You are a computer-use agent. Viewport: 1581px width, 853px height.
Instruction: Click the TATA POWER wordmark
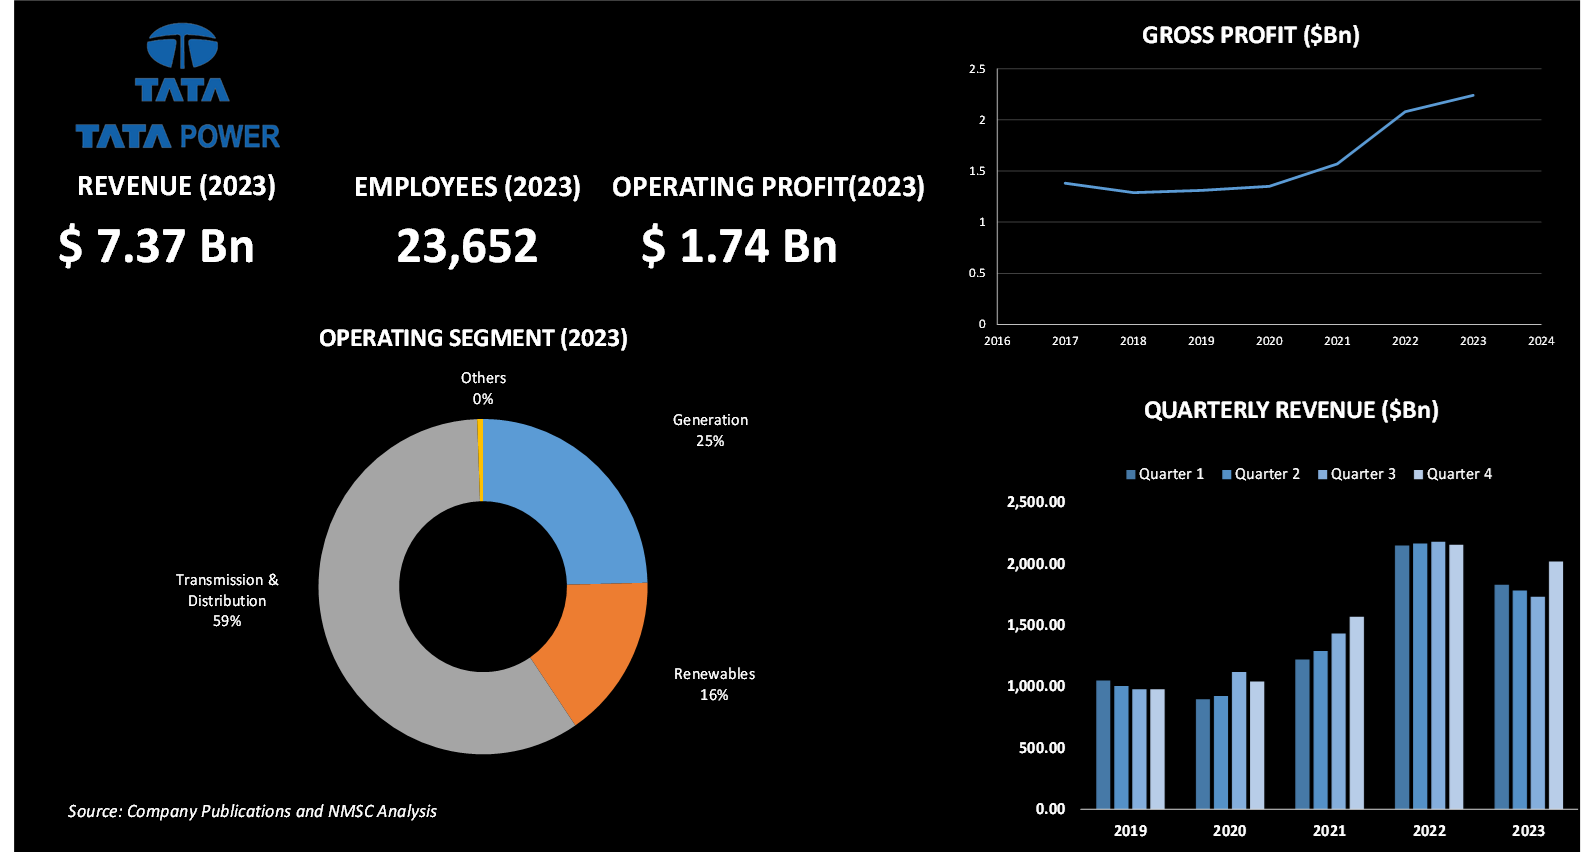178,136
